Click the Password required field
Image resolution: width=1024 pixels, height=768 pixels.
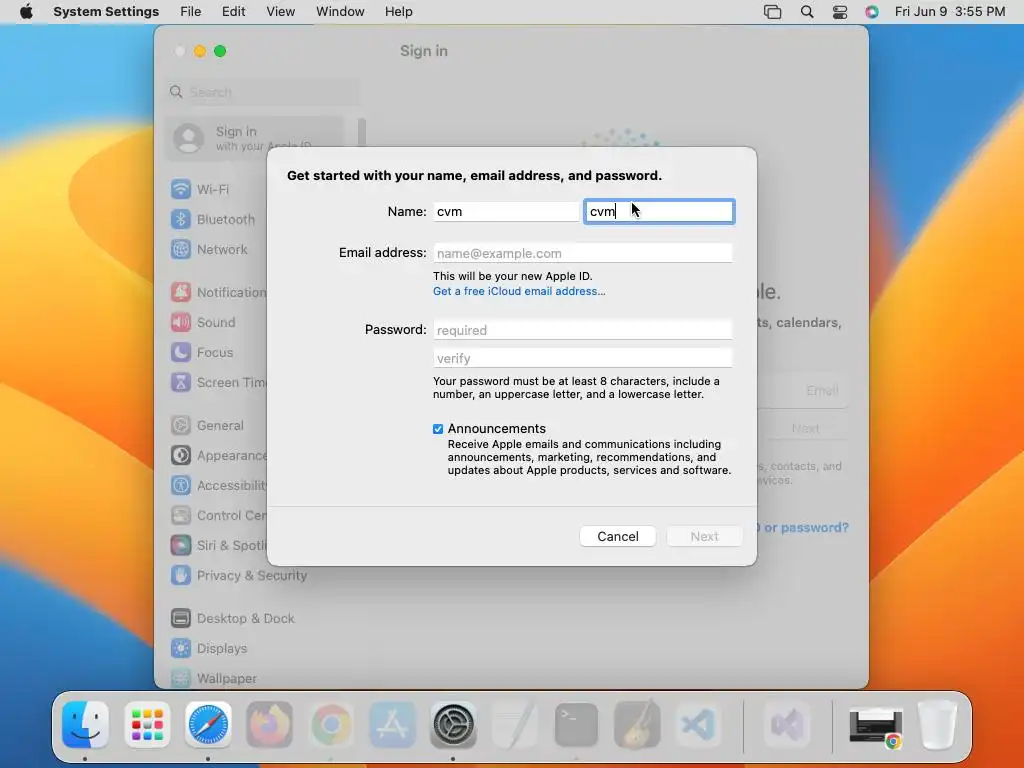click(x=583, y=330)
